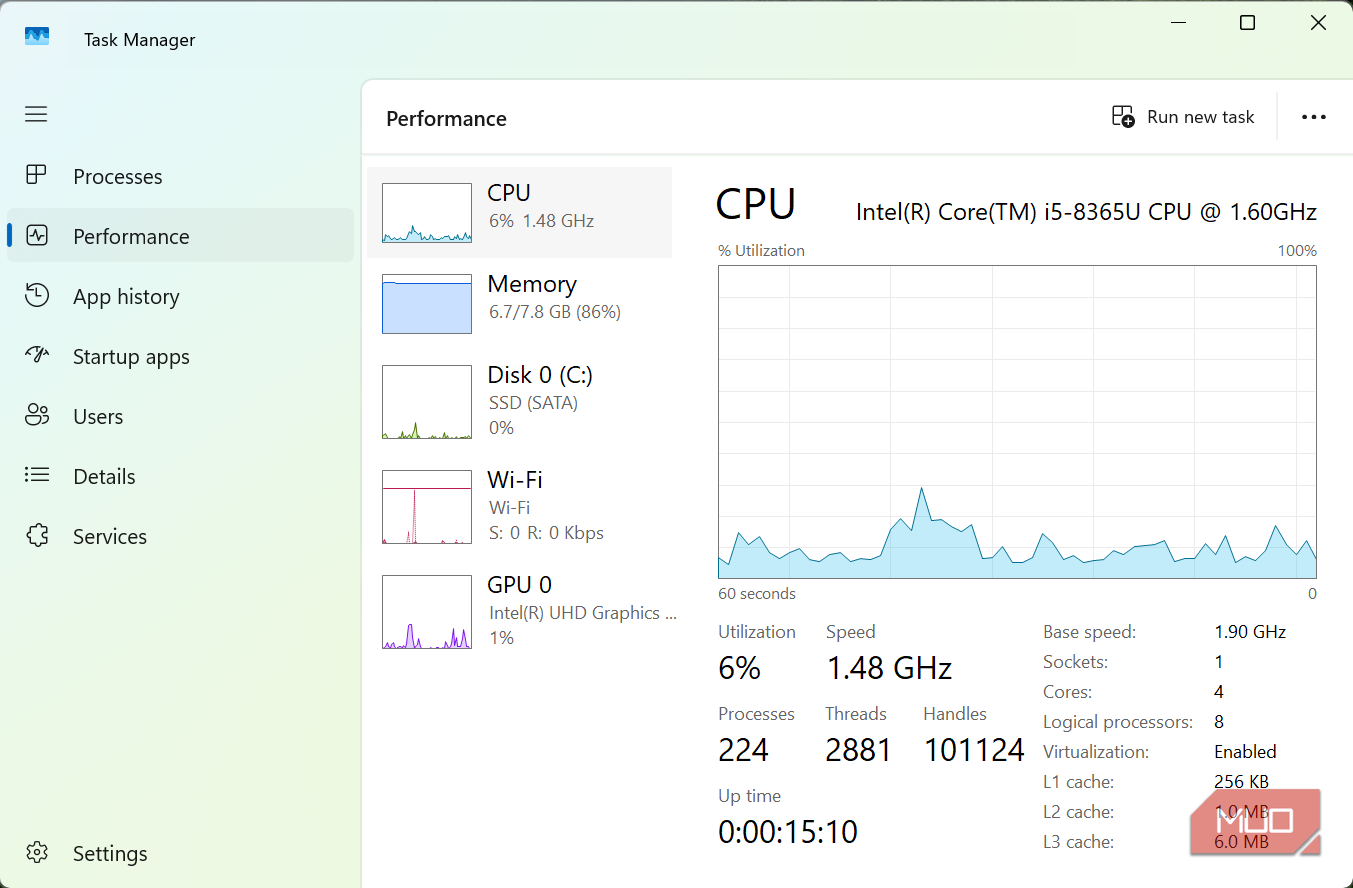Open the Settings page label
1353x888 pixels.
pos(110,854)
